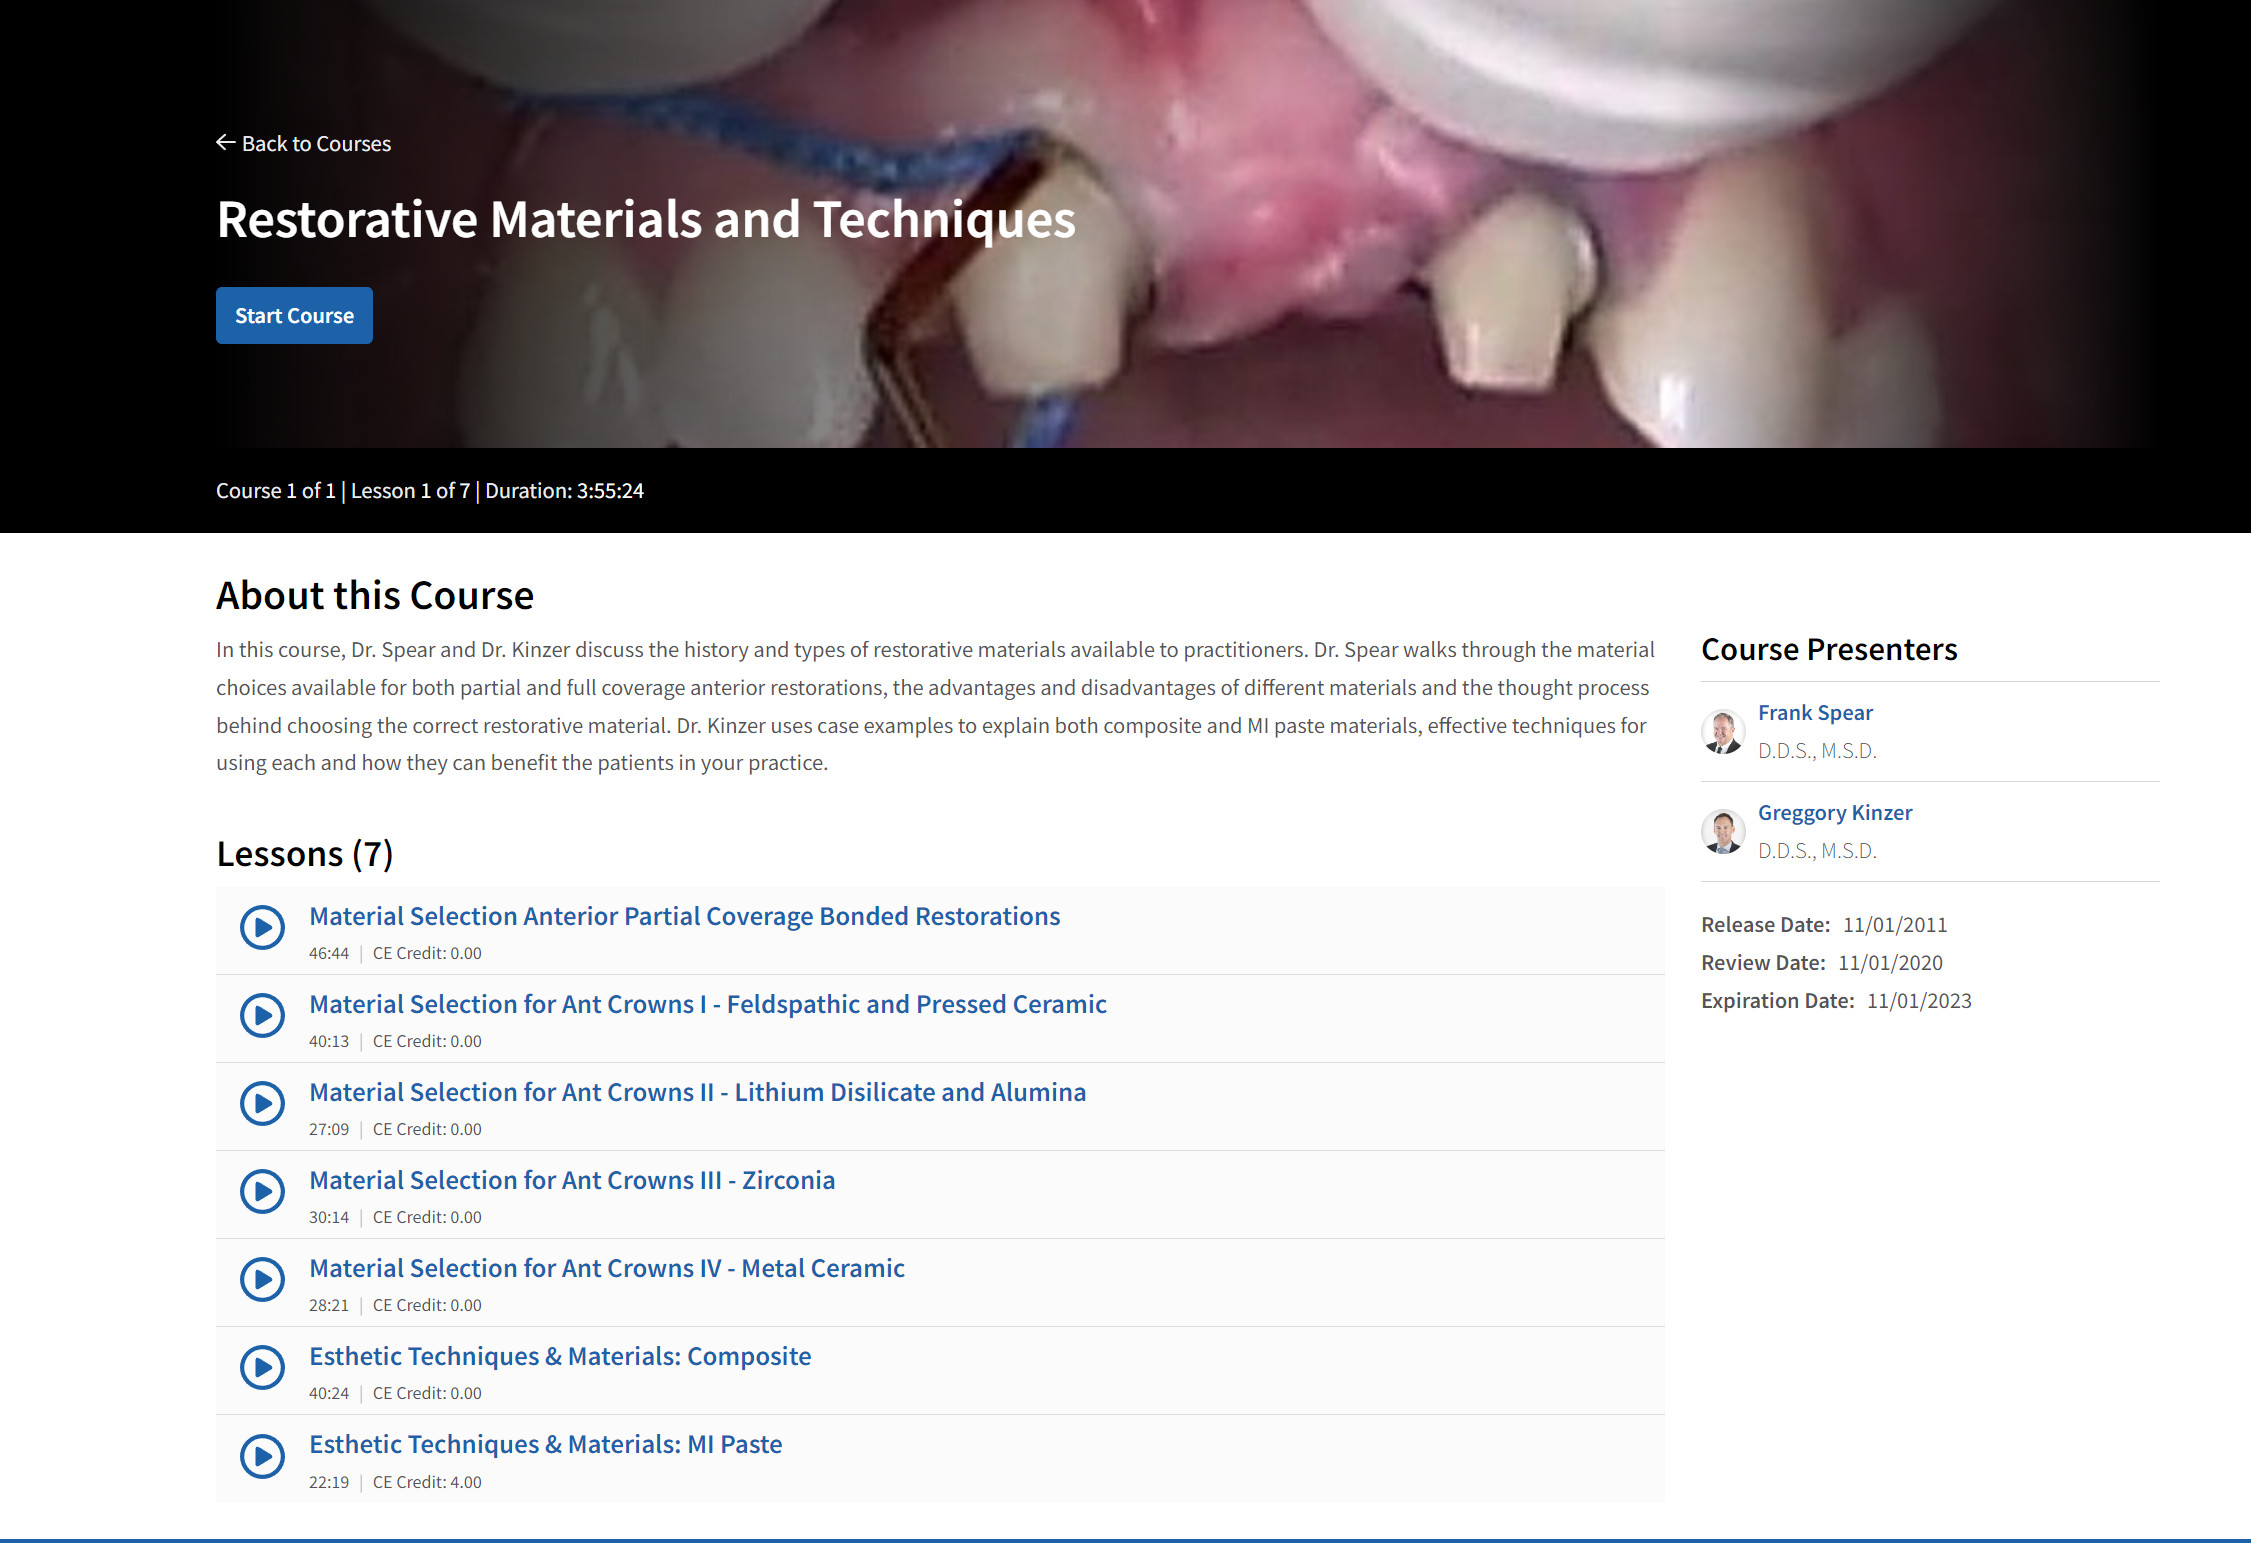Click the CE Credit: 4.00 value
The width and height of the screenshot is (2251, 1543).
click(x=427, y=1482)
